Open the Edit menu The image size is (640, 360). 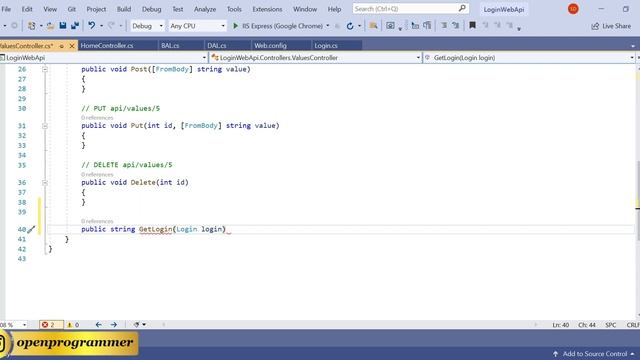(27, 9)
